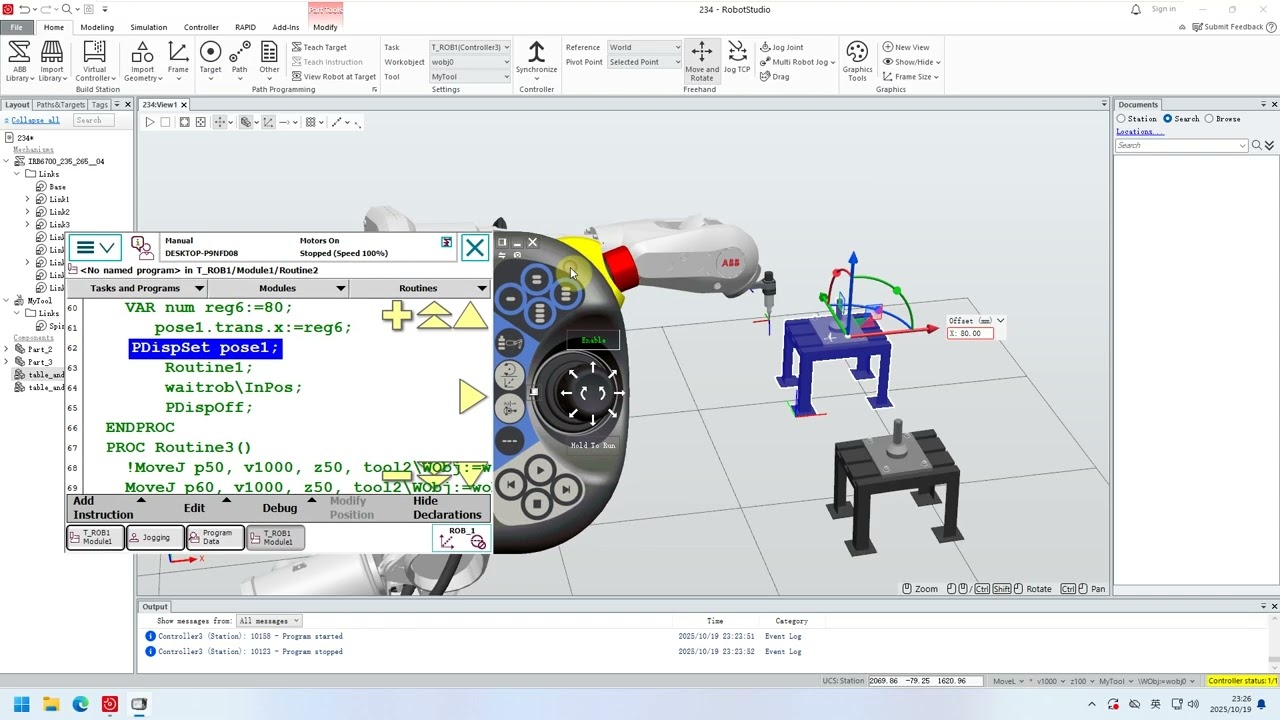
Task: Click the play icon in view toolbar
Action: tap(149, 122)
